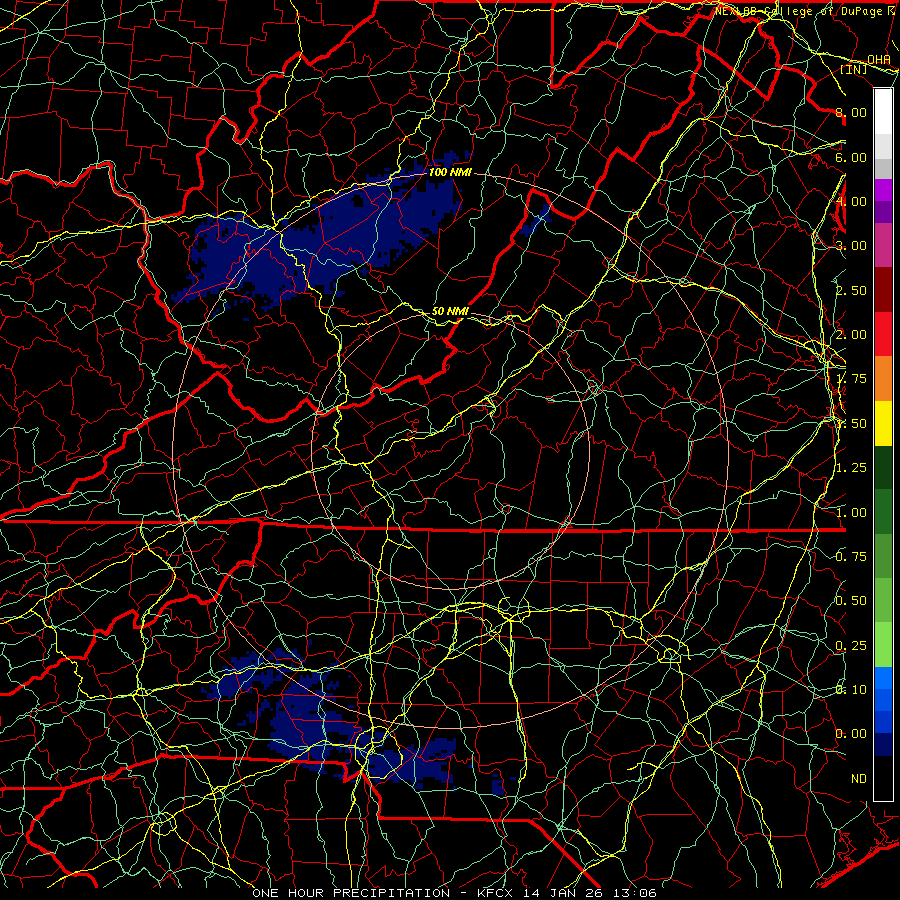Screen dimensions: 900x900
Task: Click the light blue swatch beside 0.10
Action: click(x=883, y=678)
